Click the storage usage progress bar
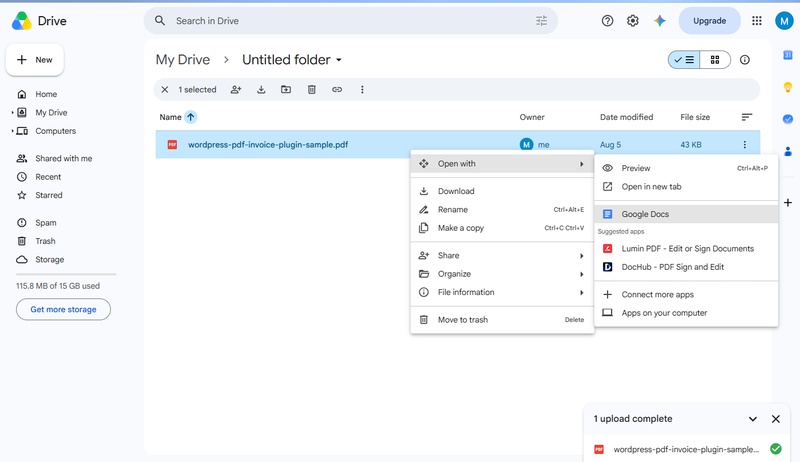Image resolution: width=800 pixels, height=462 pixels. 66,274
